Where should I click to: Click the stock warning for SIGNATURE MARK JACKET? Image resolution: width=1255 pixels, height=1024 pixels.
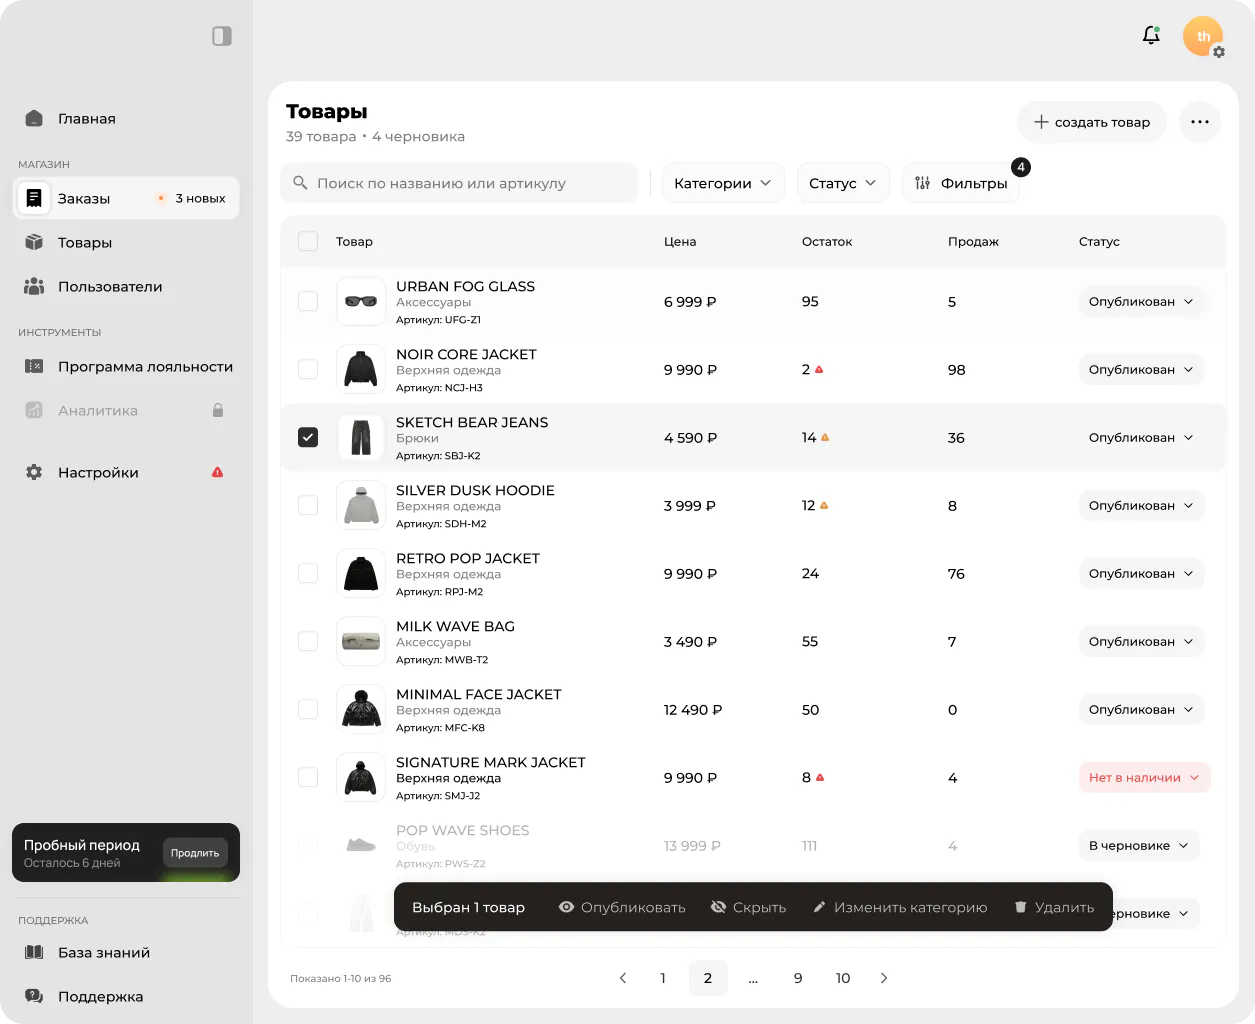pyautogui.click(x=820, y=777)
